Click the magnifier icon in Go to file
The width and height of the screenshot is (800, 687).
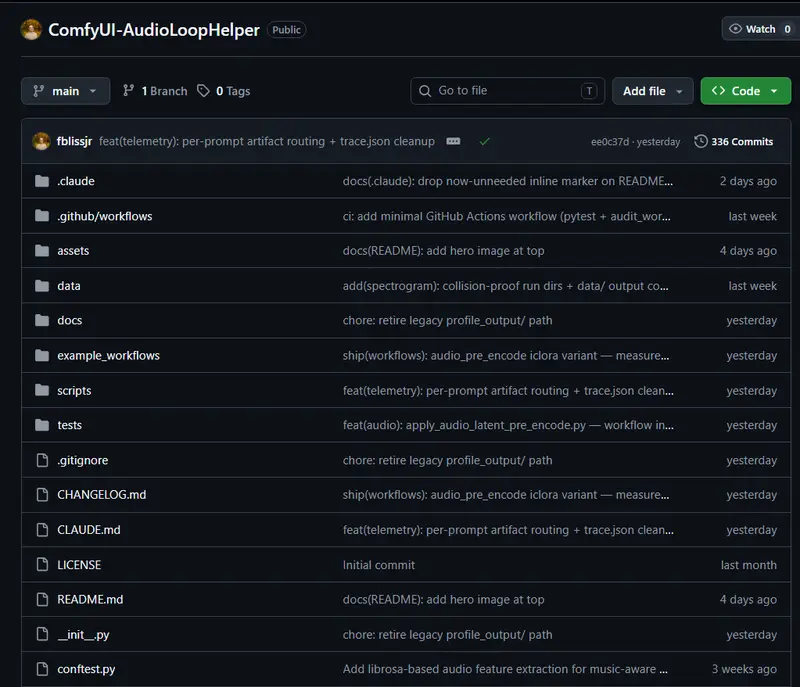425,91
